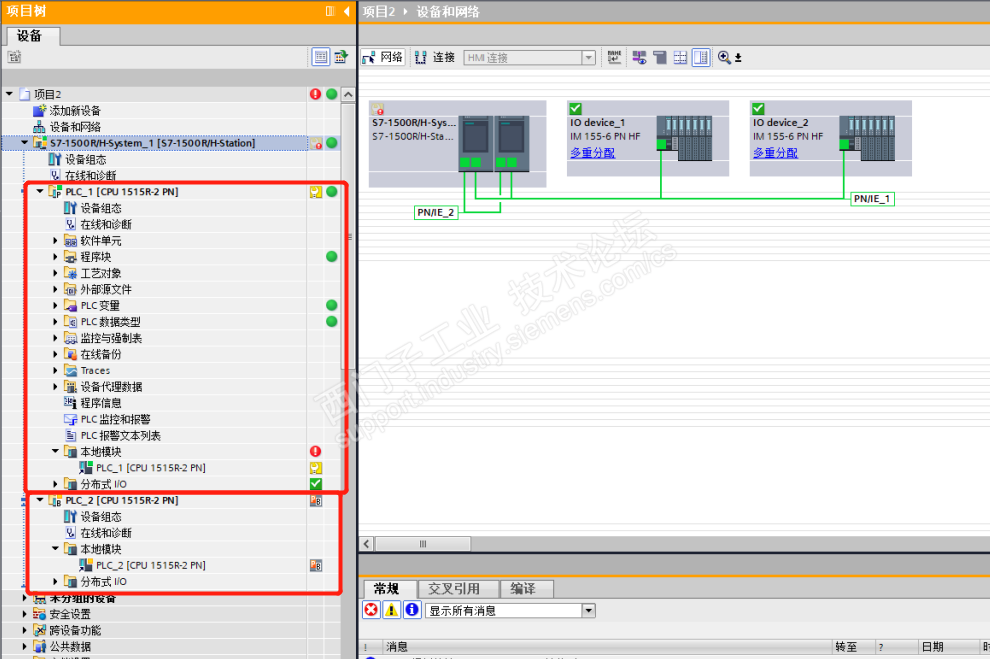Click the 在线和诊断 icon under PLC_1
Screen dimensions: 990x659
click(x=70, y=224)
